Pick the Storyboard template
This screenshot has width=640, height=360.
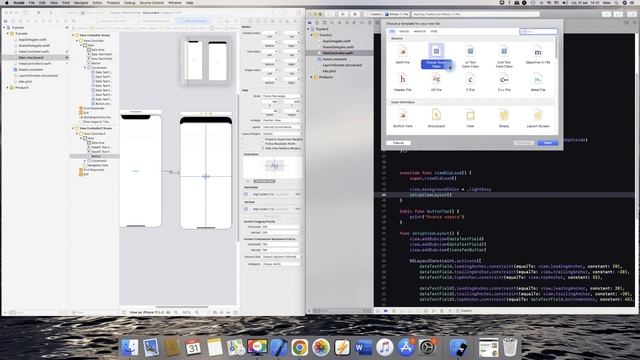pyautogui.click(x=436, y=118)
